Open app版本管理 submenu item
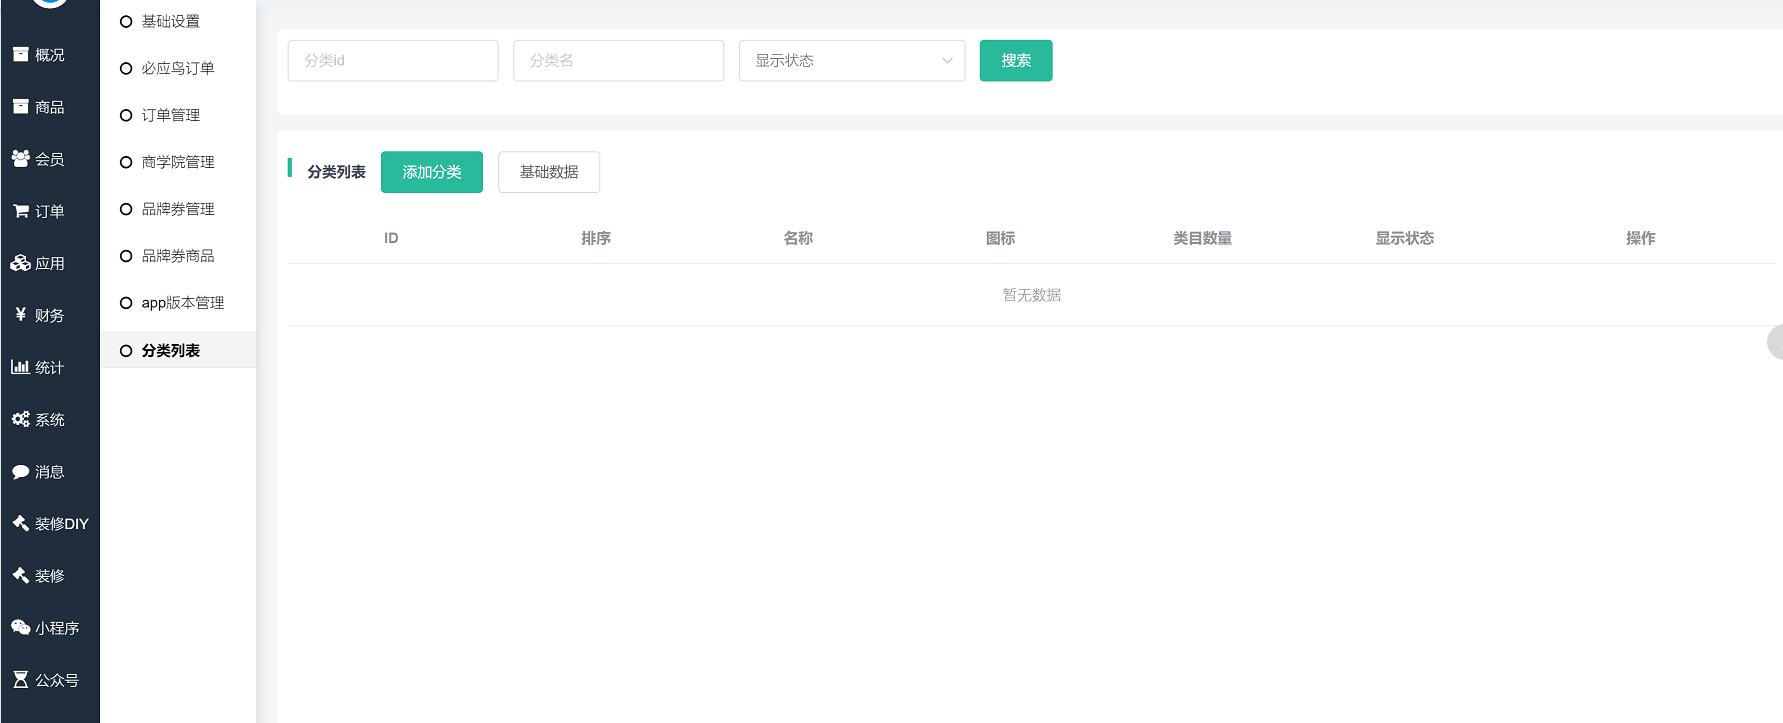The image size is (1783, 723). (x=182, y=303)
